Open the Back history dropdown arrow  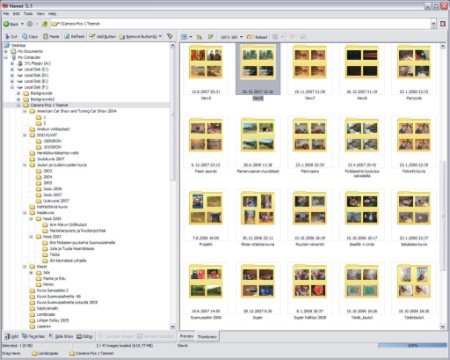(22, 24)
